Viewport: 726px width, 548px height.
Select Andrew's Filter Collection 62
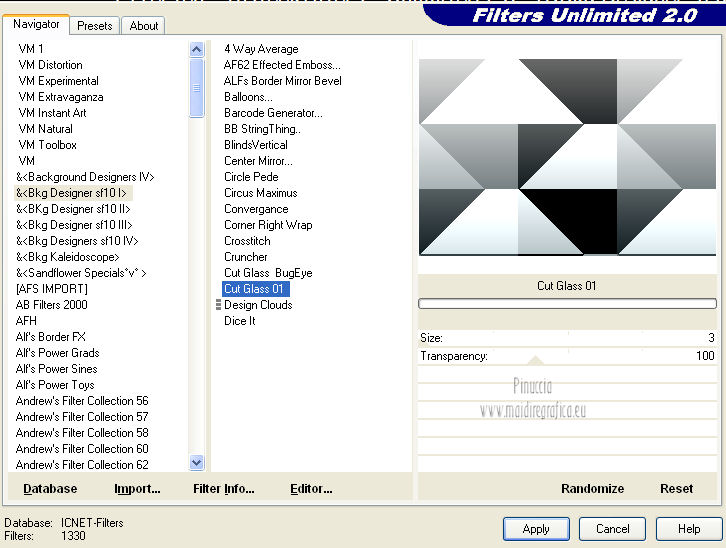[82, 465]
